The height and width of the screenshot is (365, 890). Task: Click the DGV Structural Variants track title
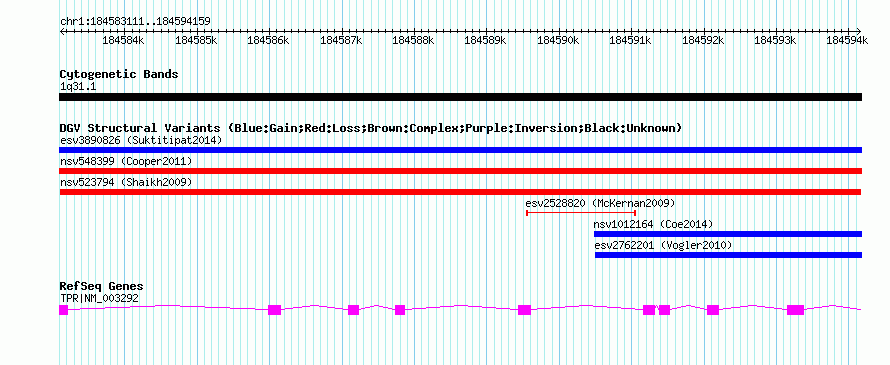tap(371, 128)
